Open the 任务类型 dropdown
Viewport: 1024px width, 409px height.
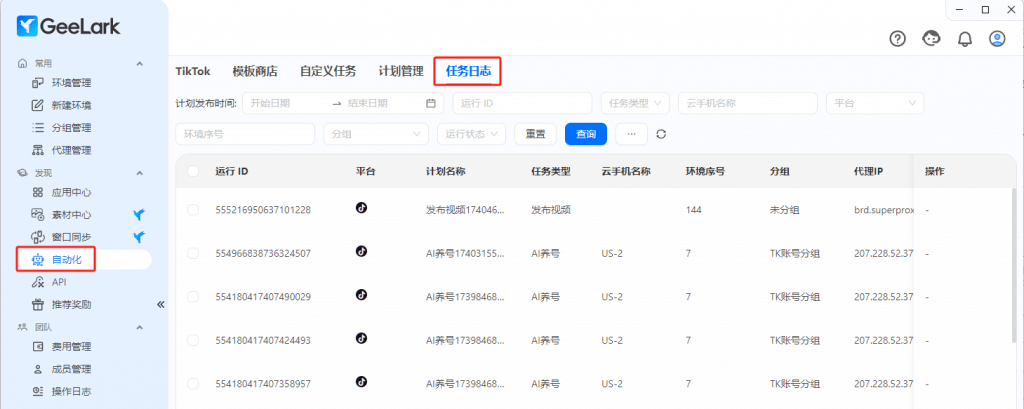point(635,103)
